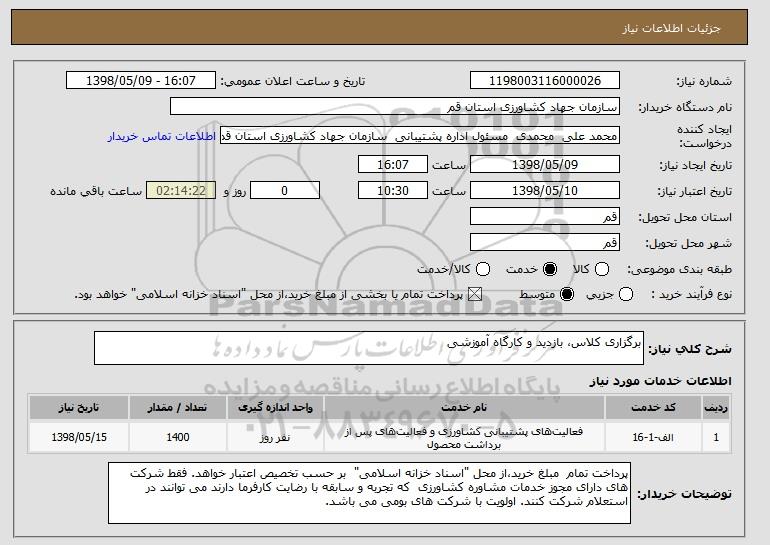This screenshot has width=770, height=545.
Task: Click the تعداد / مقدار column header
Action: click(177, 408)
